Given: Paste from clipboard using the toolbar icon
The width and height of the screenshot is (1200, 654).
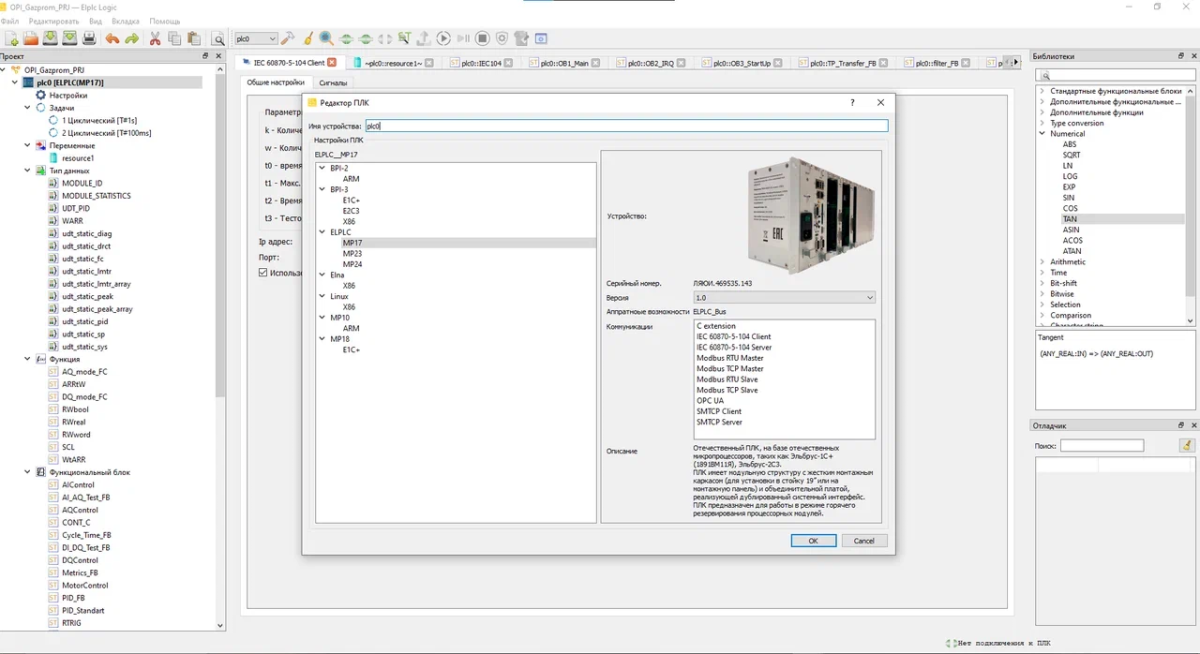Looking at the screenshot, I should 193,39.
